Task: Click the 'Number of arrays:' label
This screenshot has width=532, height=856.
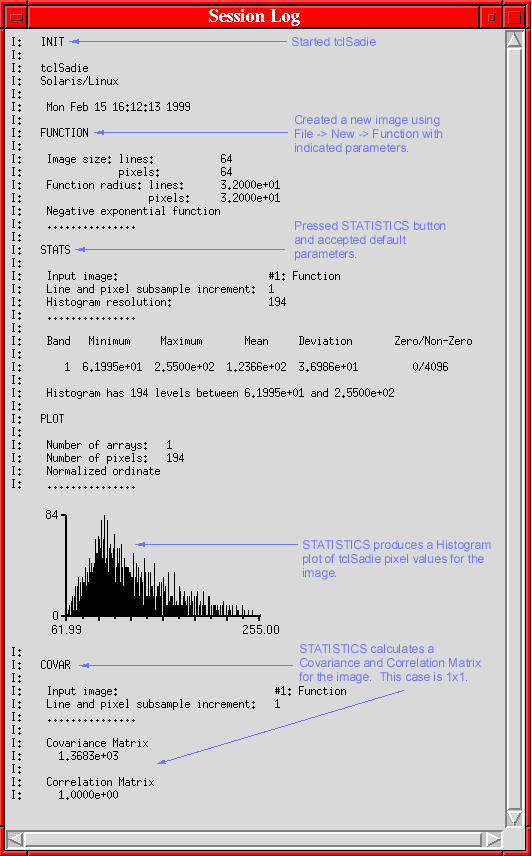Action: [98, 445]
